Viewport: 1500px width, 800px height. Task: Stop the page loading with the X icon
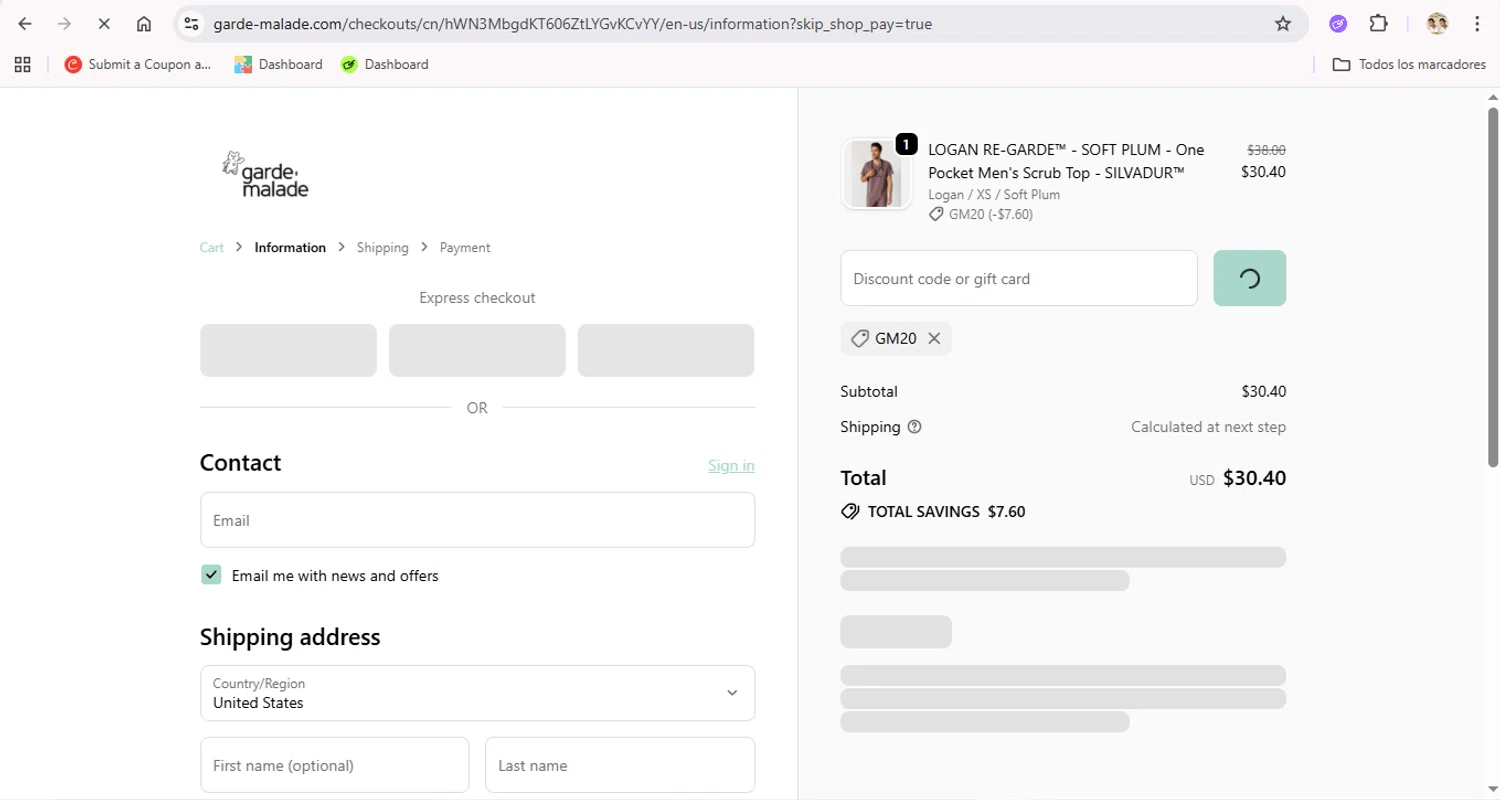(104, 24)
